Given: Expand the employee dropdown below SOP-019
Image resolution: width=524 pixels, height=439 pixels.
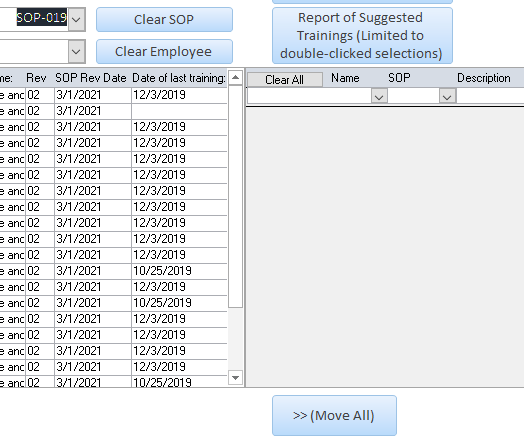Looking at the screenshot, I should 77,51.
